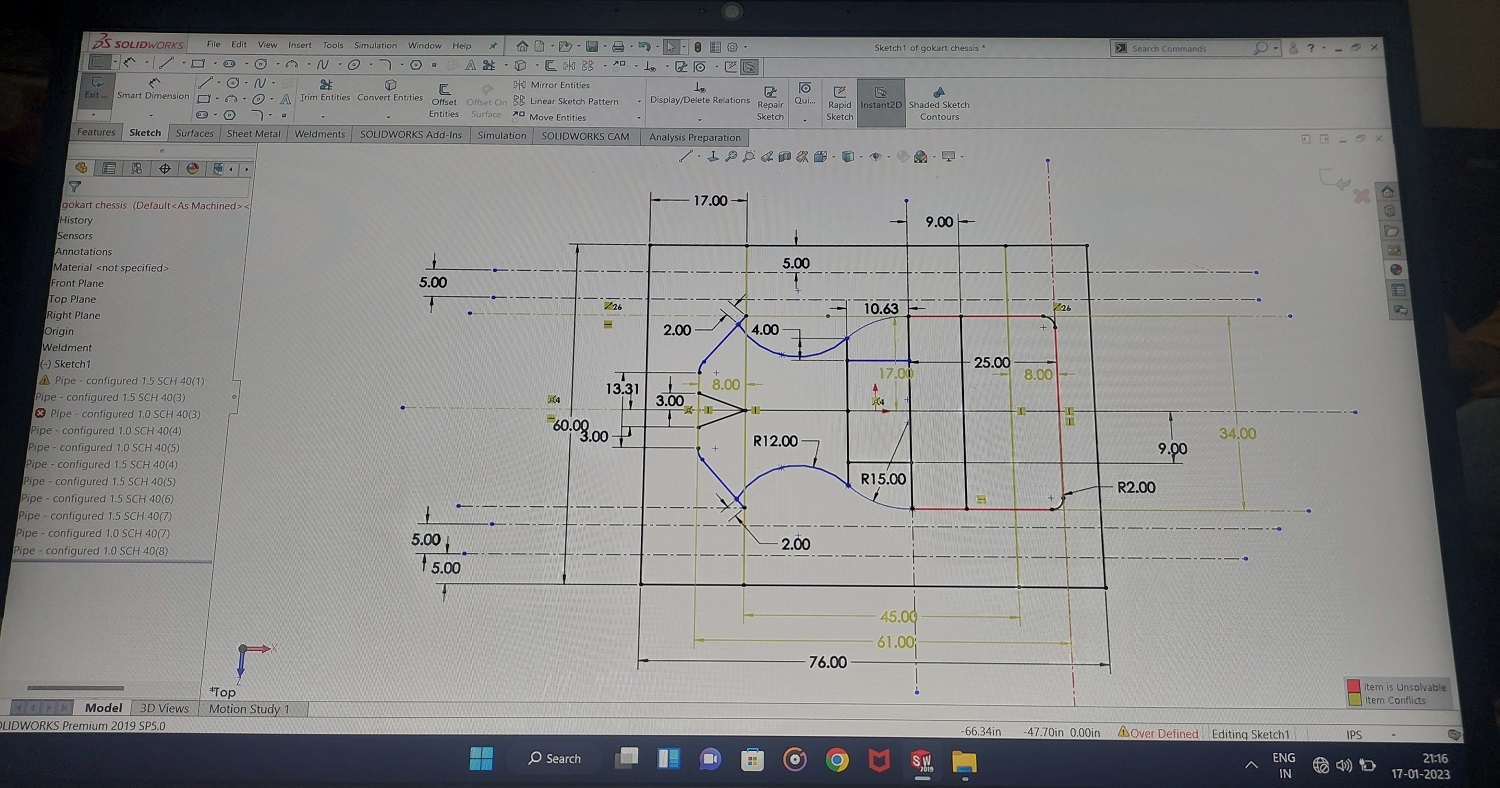Select Move Entities tool
The image size is (1500, 788).
tap(550, 117)
